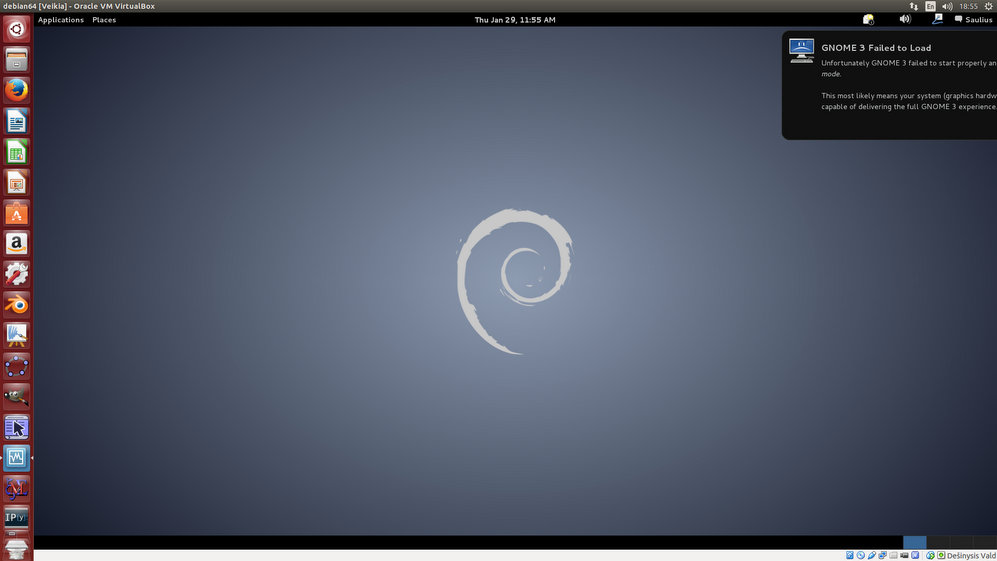Open Firefox from the Ubuntu launcher
The image size is (997, 561).
[16, 90]
